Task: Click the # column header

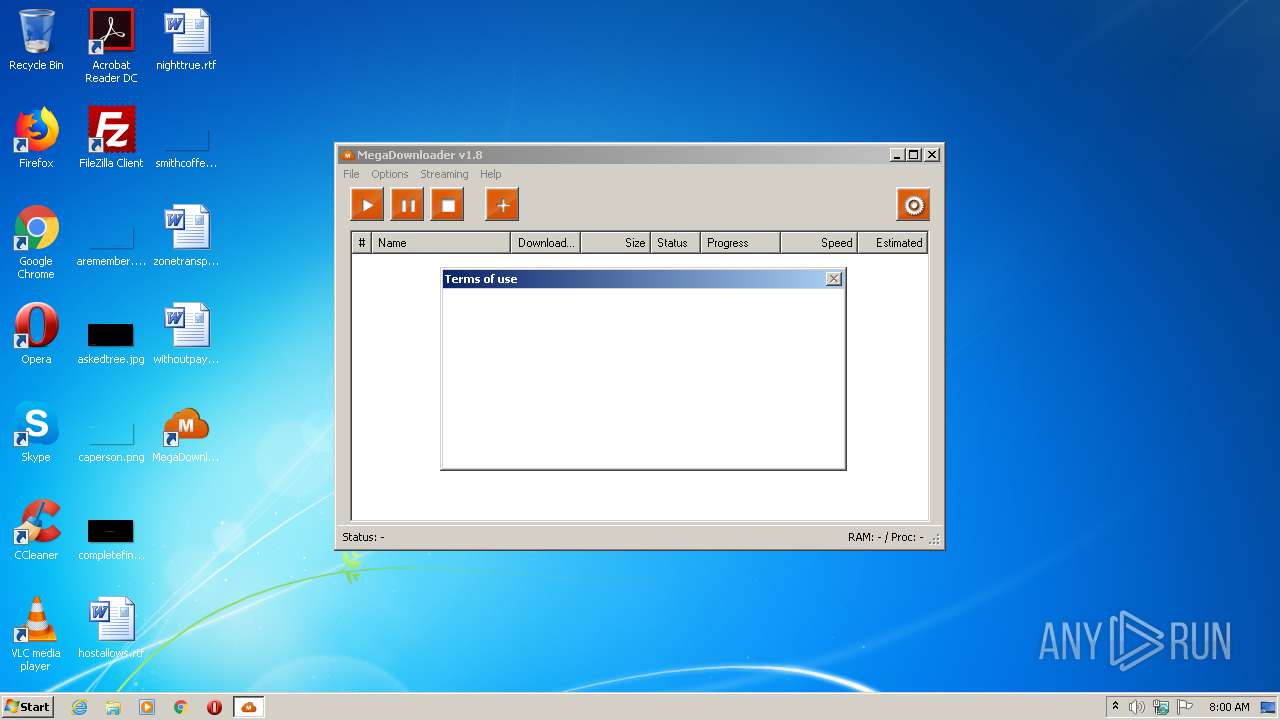Action: pyautogui.click(x=362, y=243)
